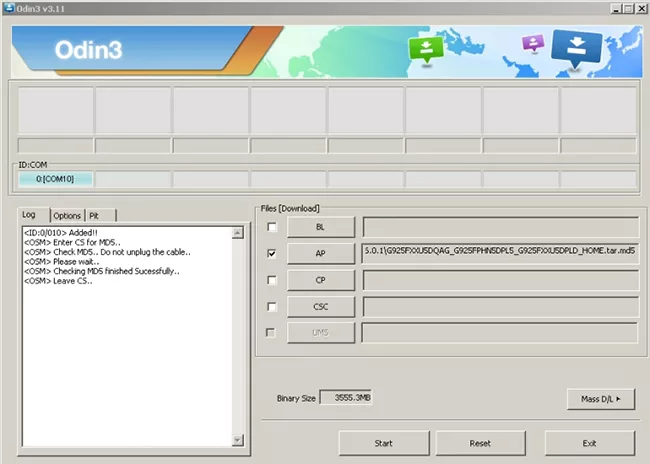Click the purple transfer bubble icon in banner
Screen dimensions: 650x464
pos(532,43)
